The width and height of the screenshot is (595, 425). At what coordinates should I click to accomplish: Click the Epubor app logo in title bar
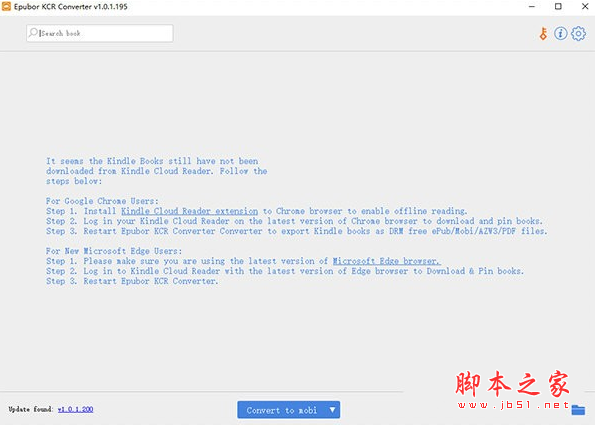[6, 6]
